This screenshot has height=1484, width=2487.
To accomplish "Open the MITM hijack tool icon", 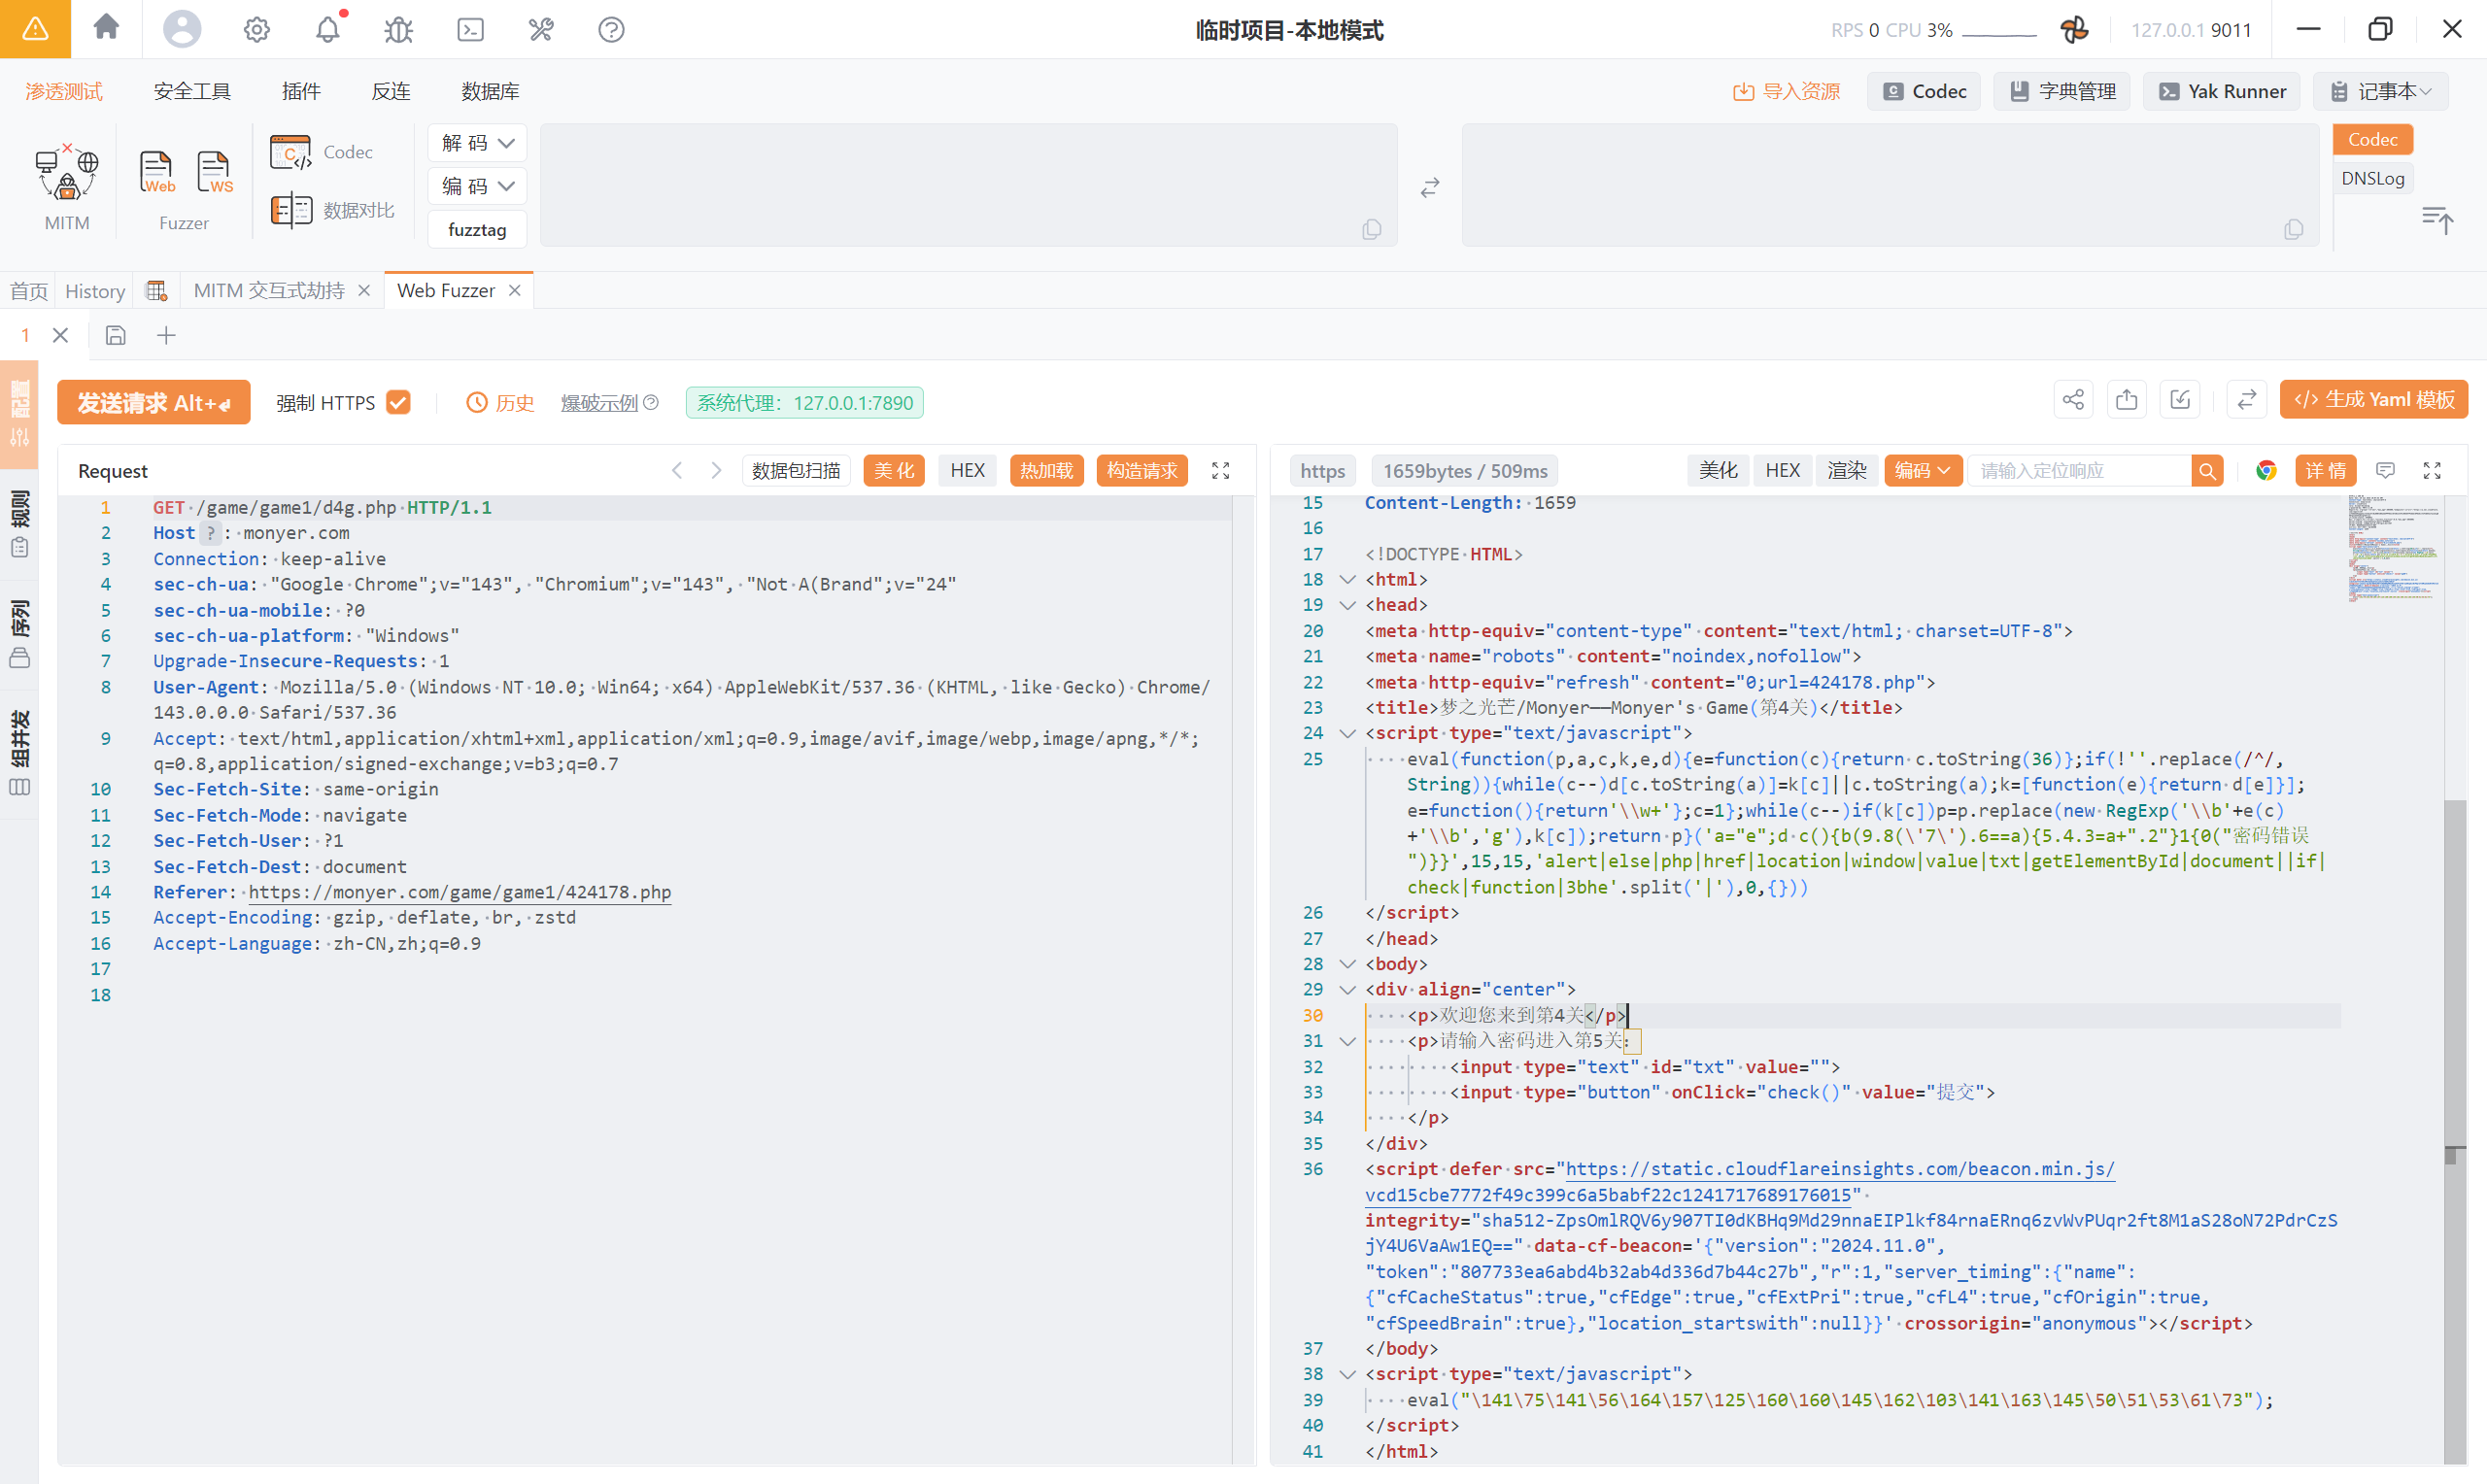I will 66,172.
